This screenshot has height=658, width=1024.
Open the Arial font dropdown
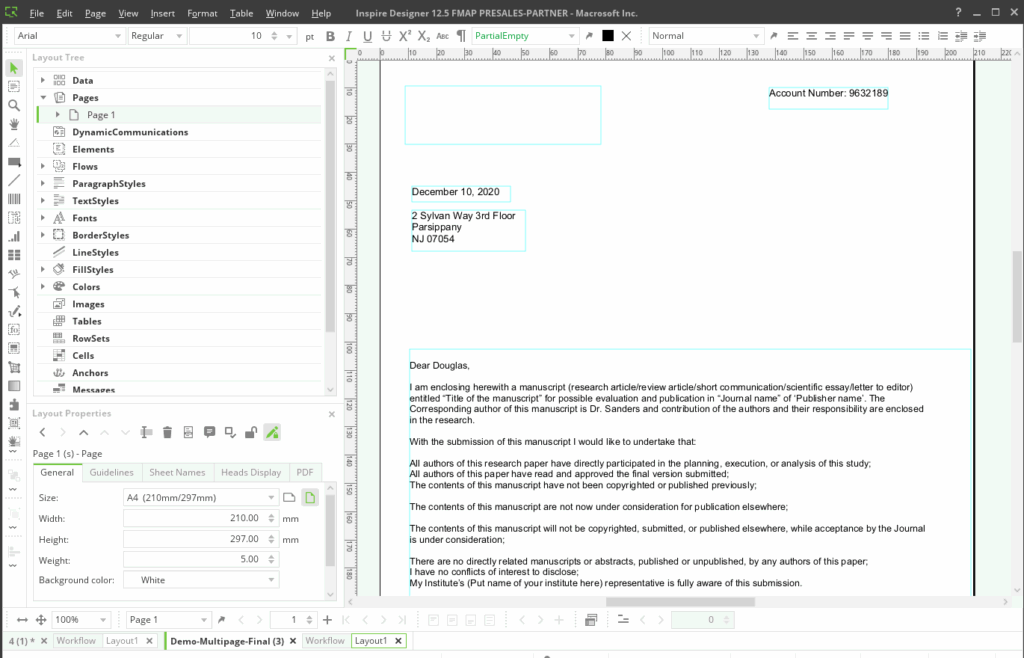pos(69,36)
